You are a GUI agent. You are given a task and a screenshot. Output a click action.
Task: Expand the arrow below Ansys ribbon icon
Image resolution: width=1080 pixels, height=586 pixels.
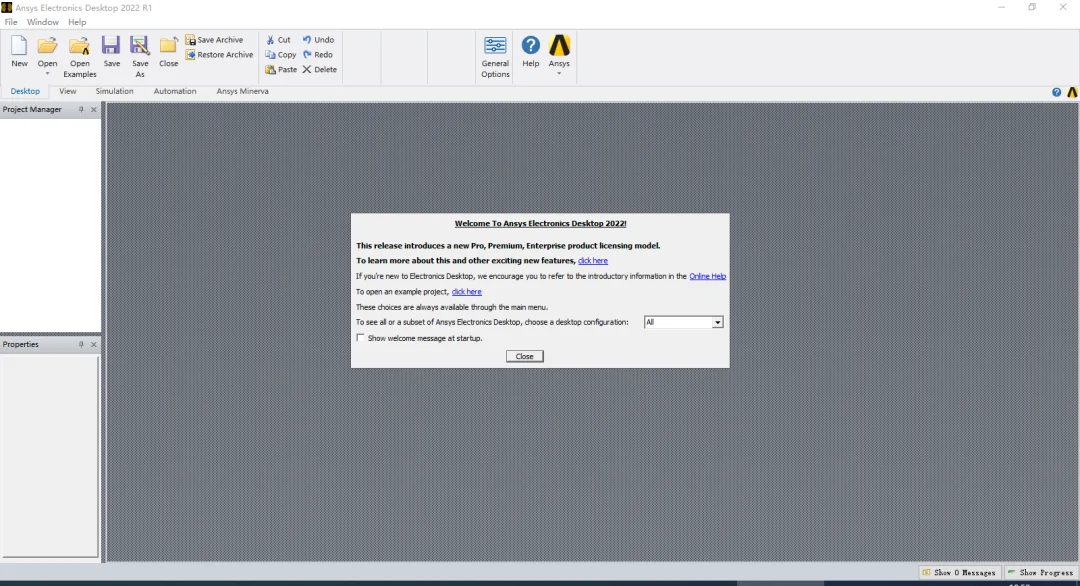pos(559,74)
